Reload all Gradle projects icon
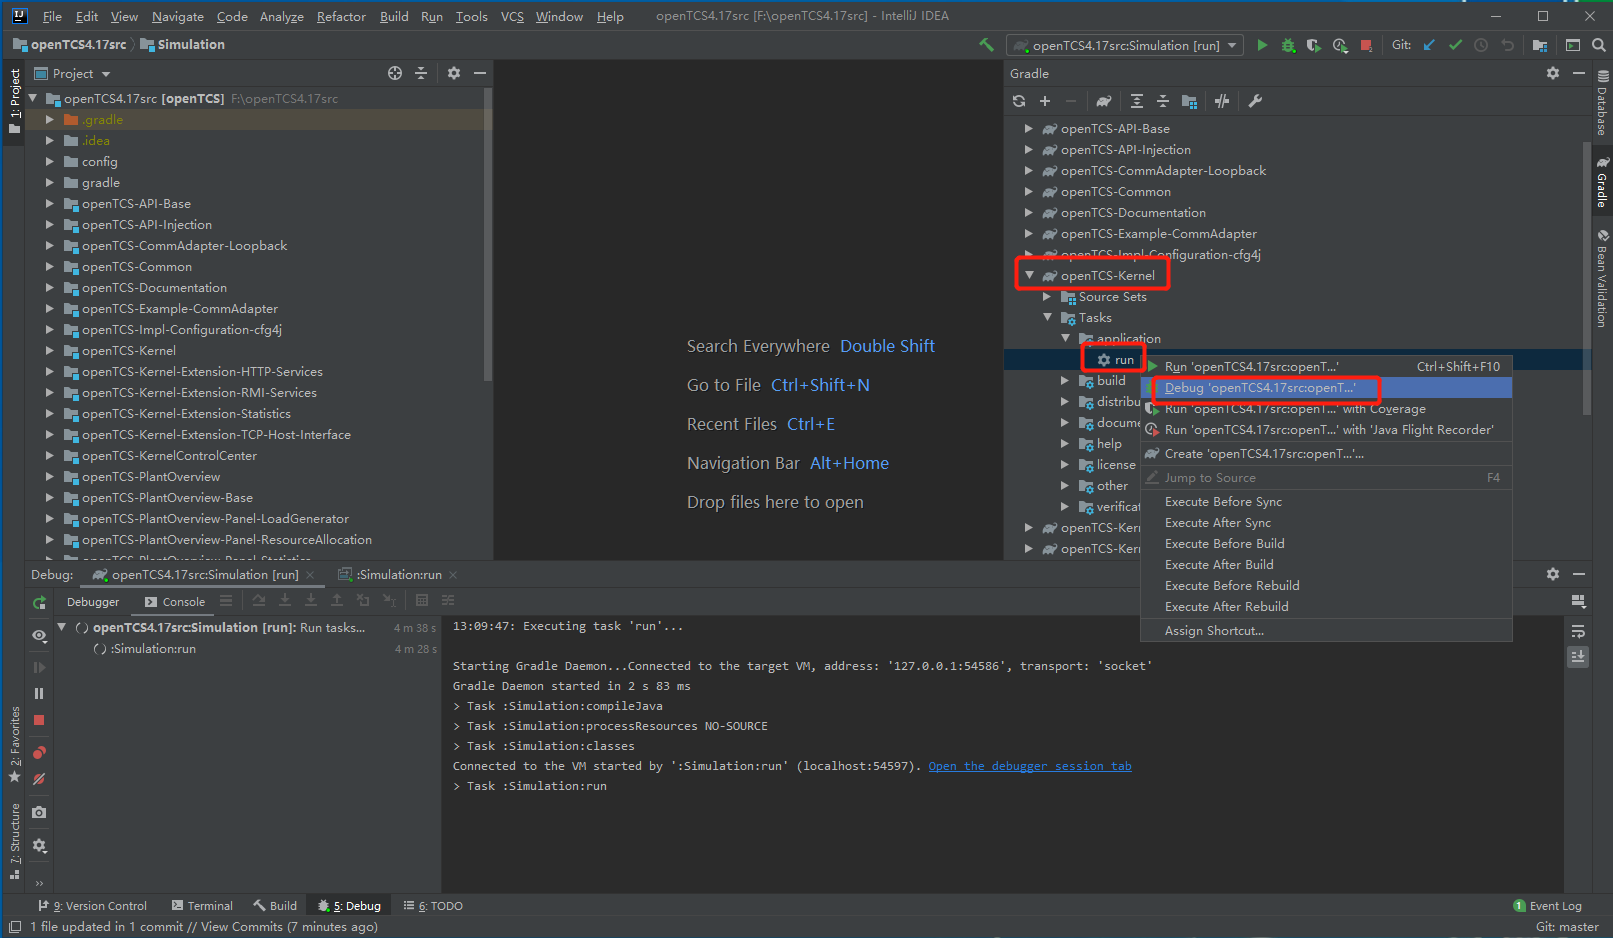The image size is (1613, 938). [x=1019, y=101]
